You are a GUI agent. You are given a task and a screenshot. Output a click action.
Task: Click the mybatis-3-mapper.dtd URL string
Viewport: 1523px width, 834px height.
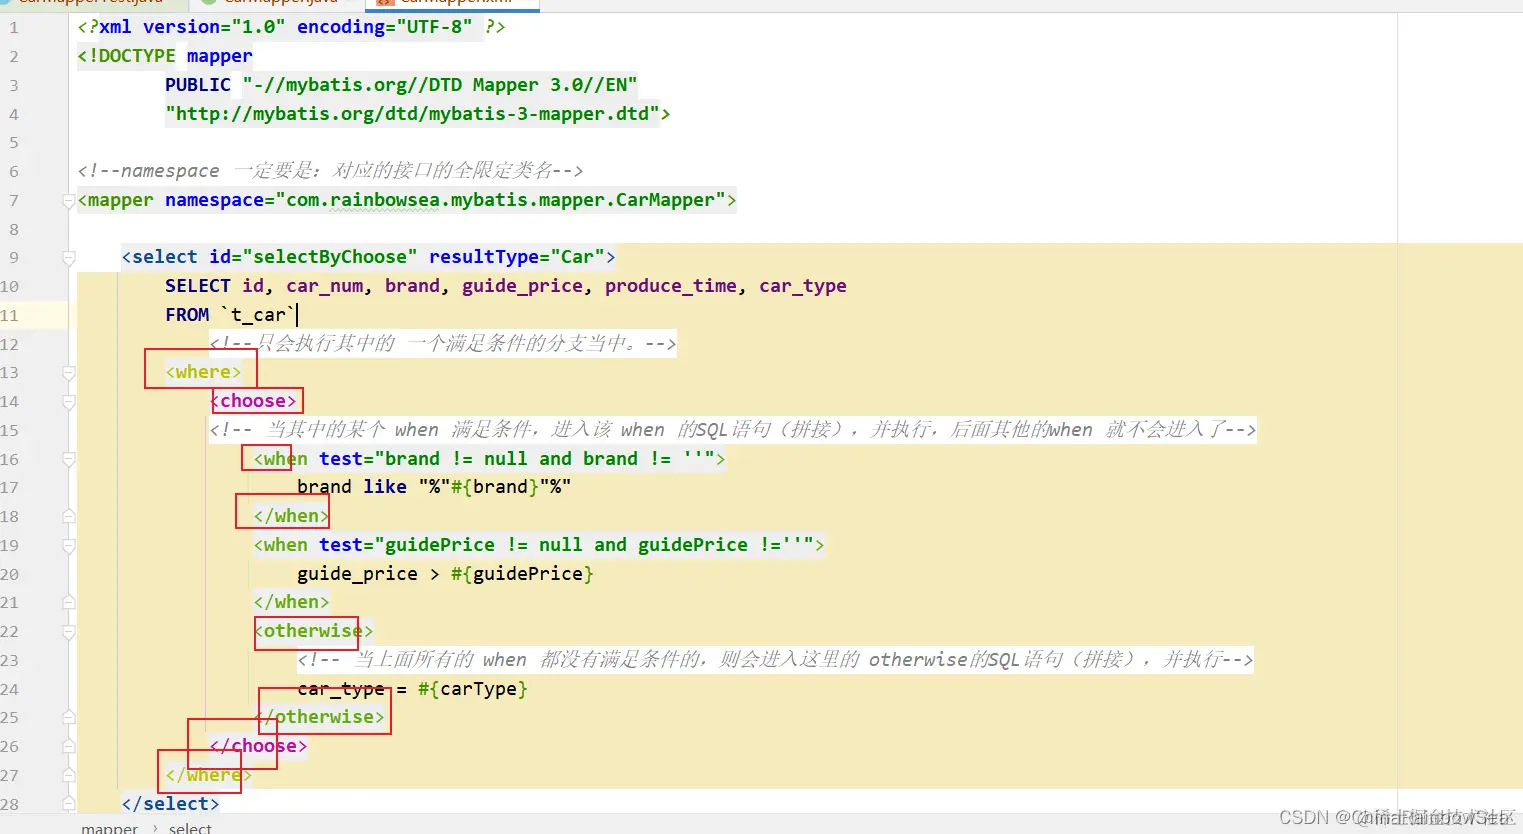[x=412, y=114]
